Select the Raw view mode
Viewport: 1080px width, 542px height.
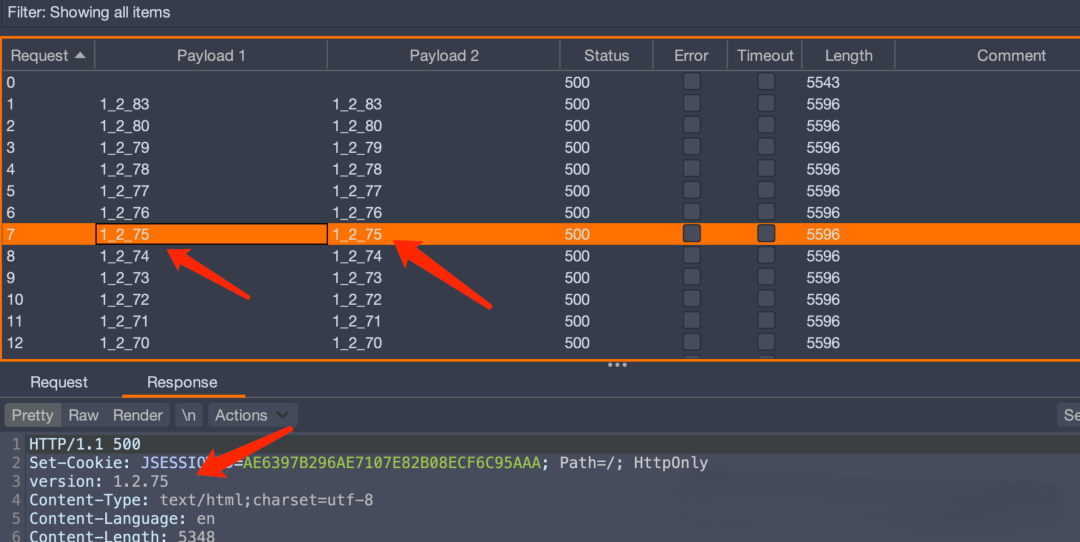(83, 415)
